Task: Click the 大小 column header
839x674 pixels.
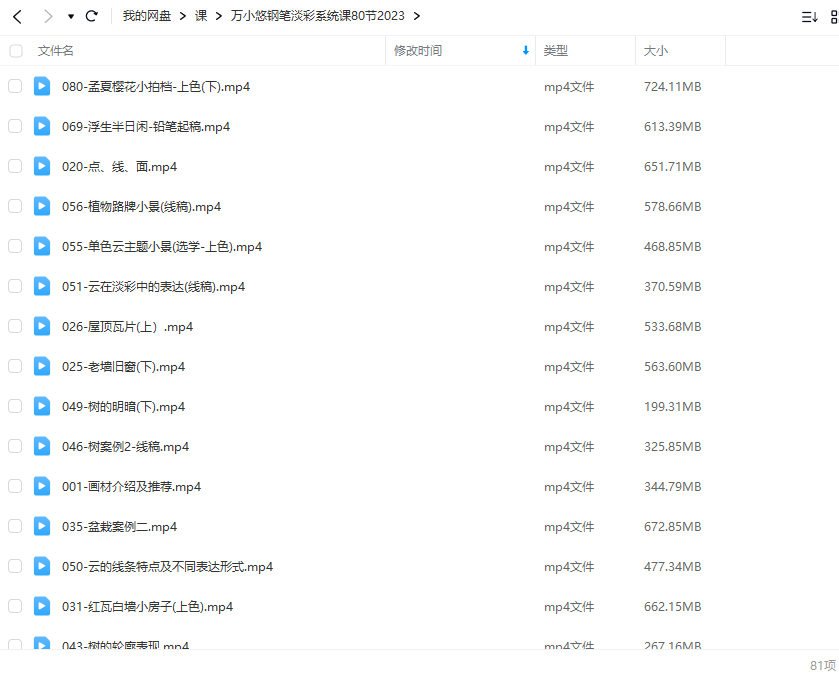Action: [x=657, y=50]
